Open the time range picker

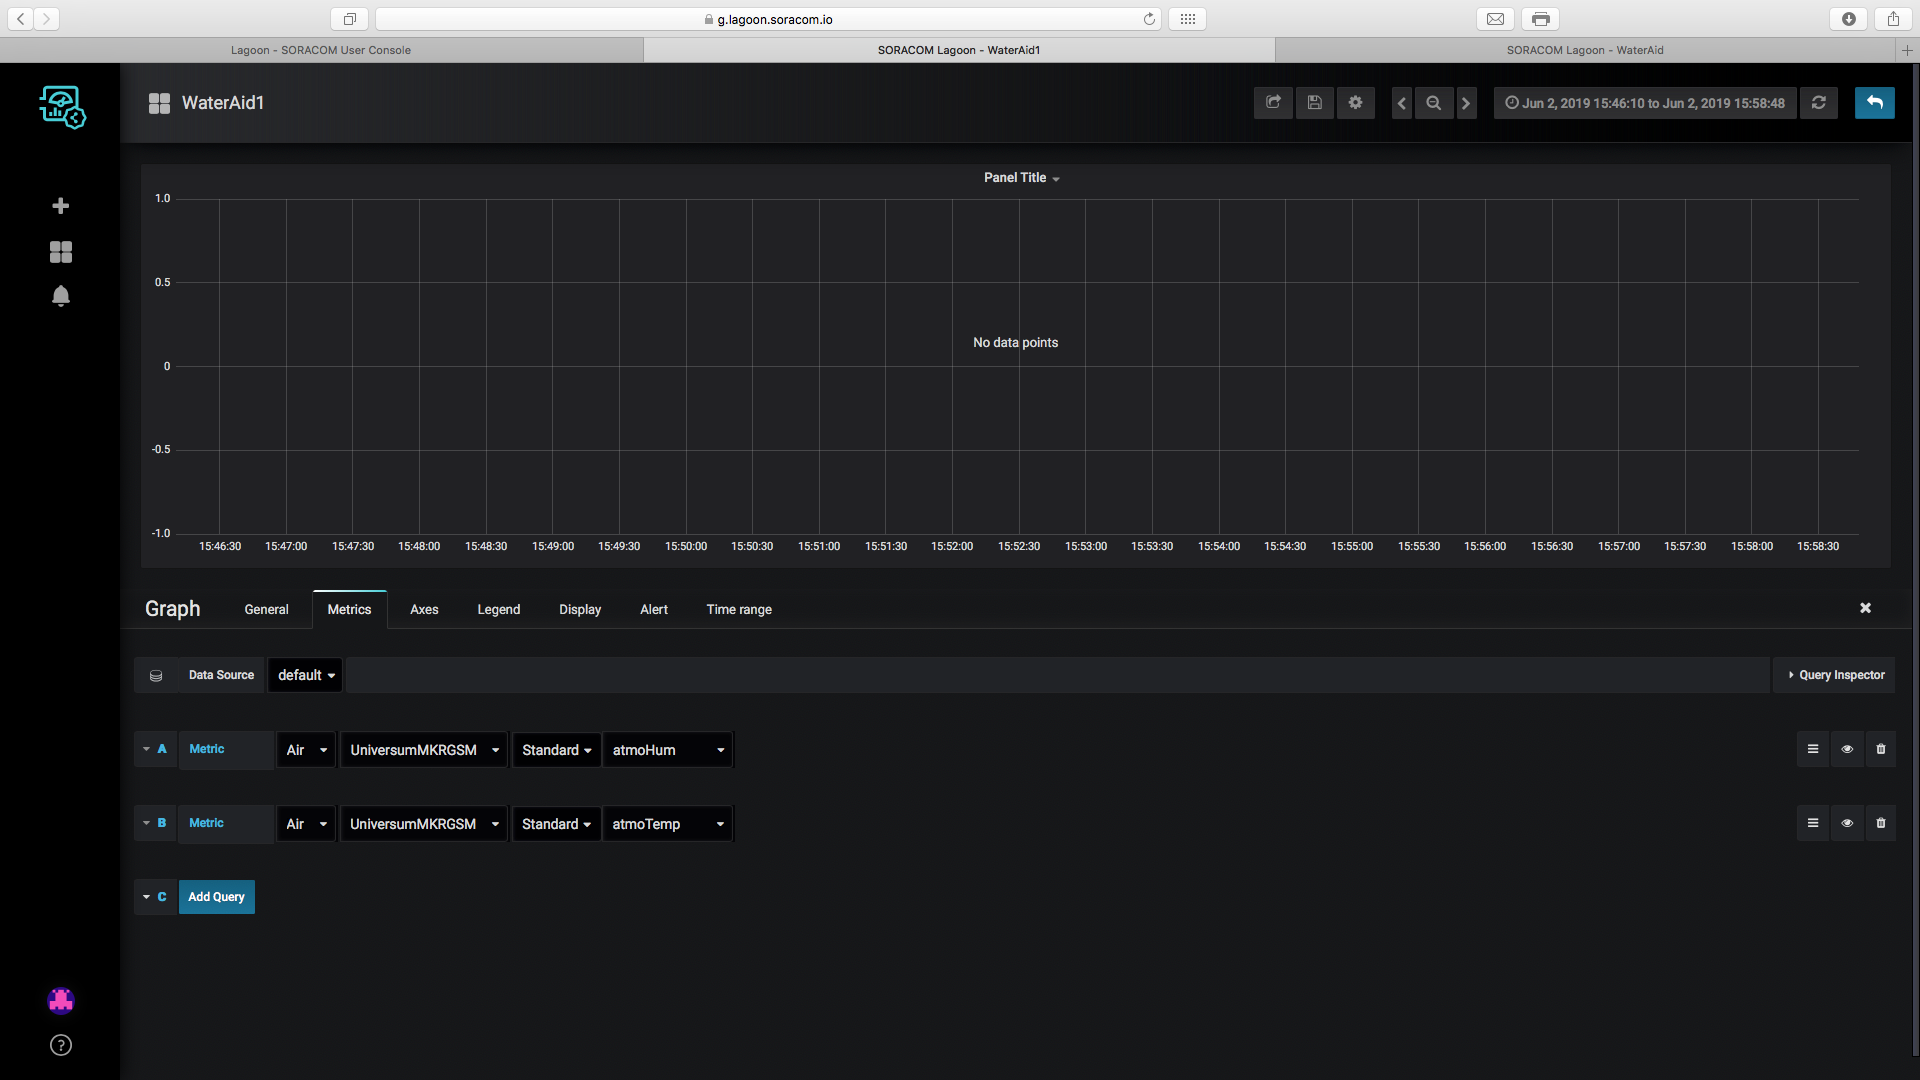tap(1645, 103)
